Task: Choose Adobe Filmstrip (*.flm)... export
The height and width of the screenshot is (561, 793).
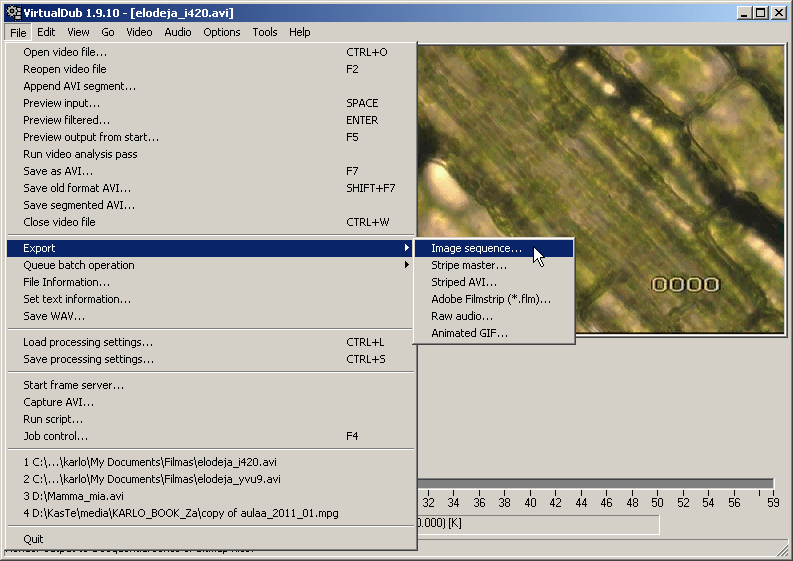Action: pyautogui.click(x=494, y=299)
